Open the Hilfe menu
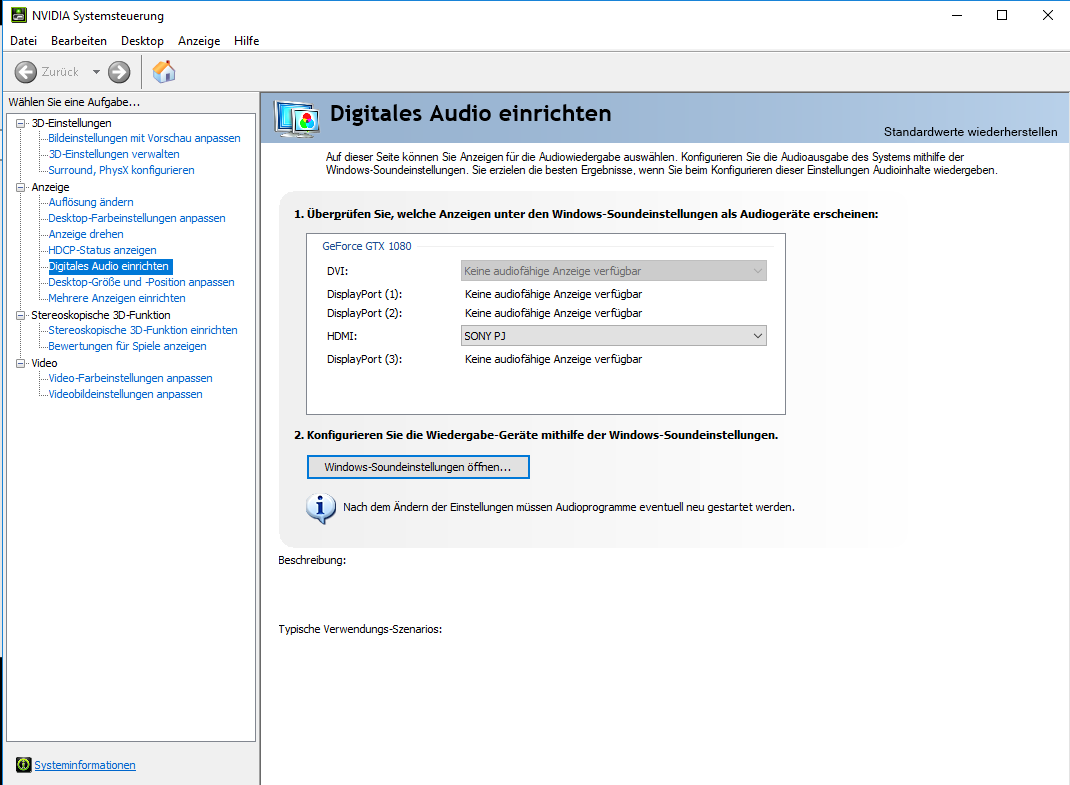The width and height of the screenshot is (1070, 785). 246,41
